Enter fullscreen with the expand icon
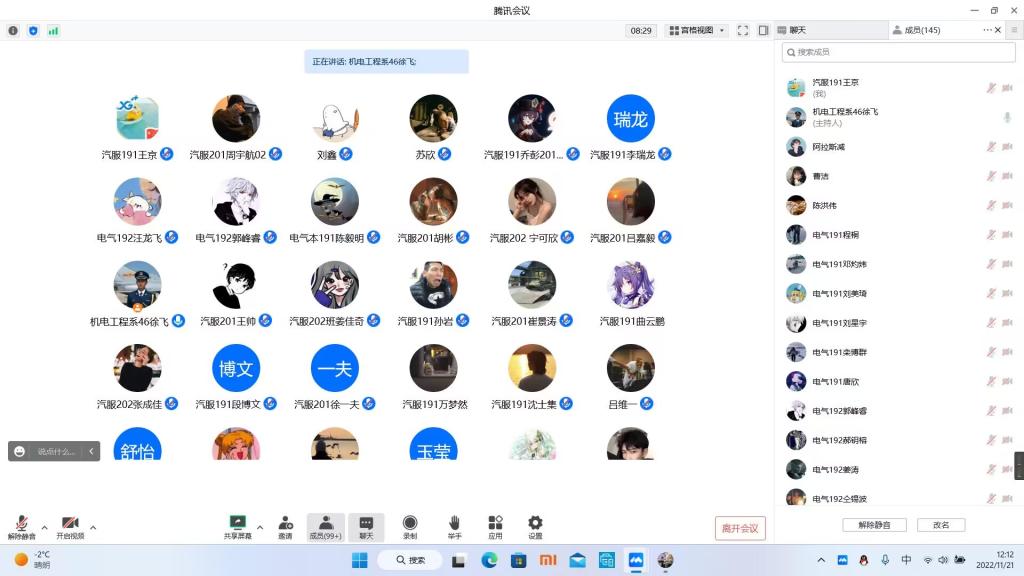The image size is (1024, 576). point(743,31)
